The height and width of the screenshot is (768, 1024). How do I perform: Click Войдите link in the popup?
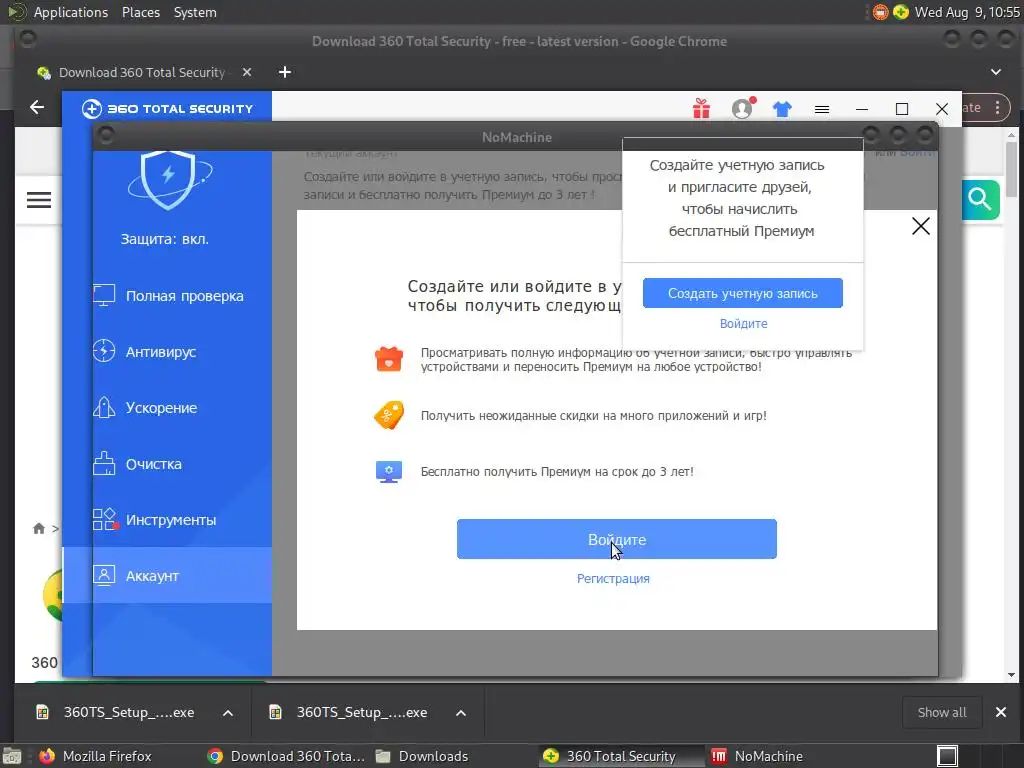(x=743, y=324)
